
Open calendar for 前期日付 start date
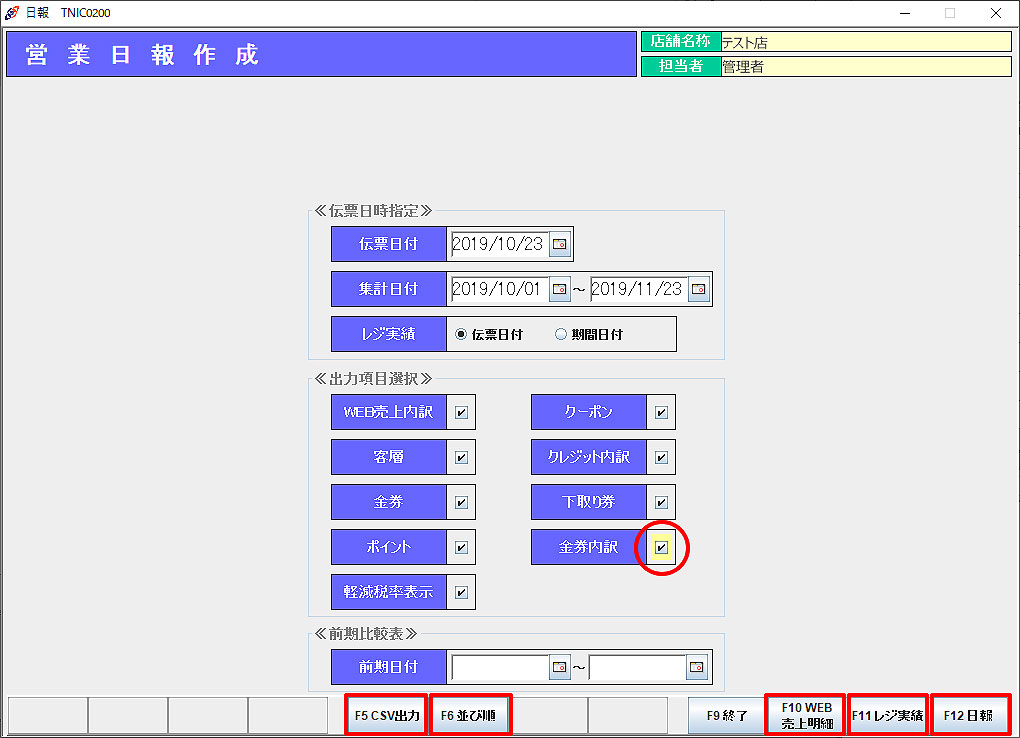(559, 667)
